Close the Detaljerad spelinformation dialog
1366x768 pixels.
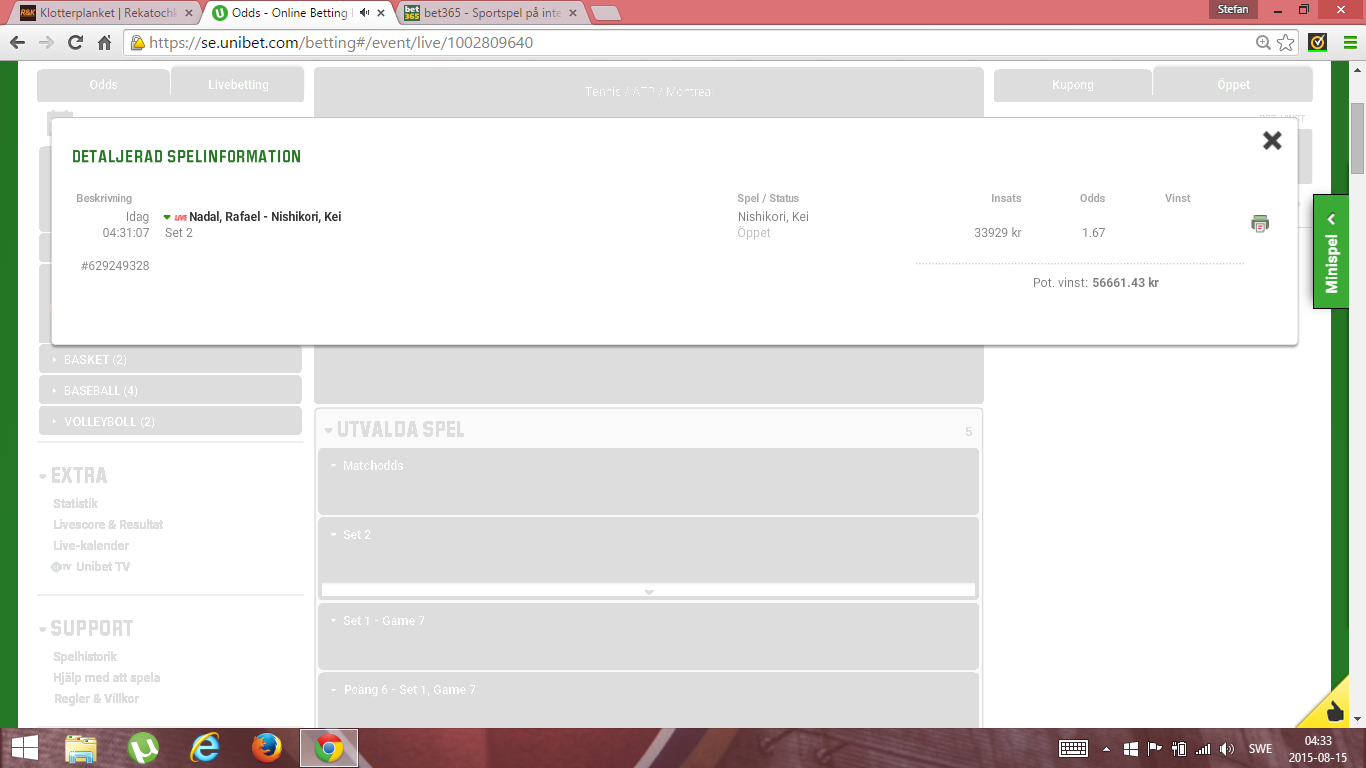pyautogui.click(x=1272, y=140)
